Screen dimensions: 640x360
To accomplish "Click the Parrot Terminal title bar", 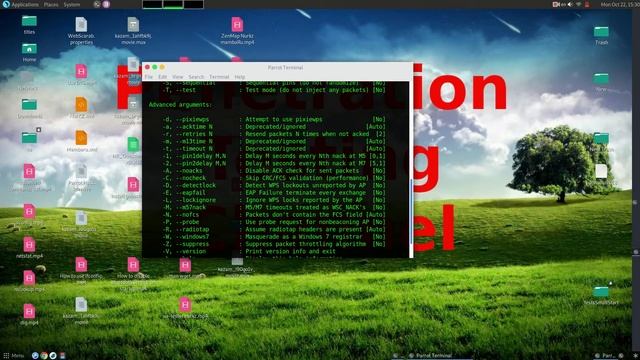I will (x=285, y=67).
